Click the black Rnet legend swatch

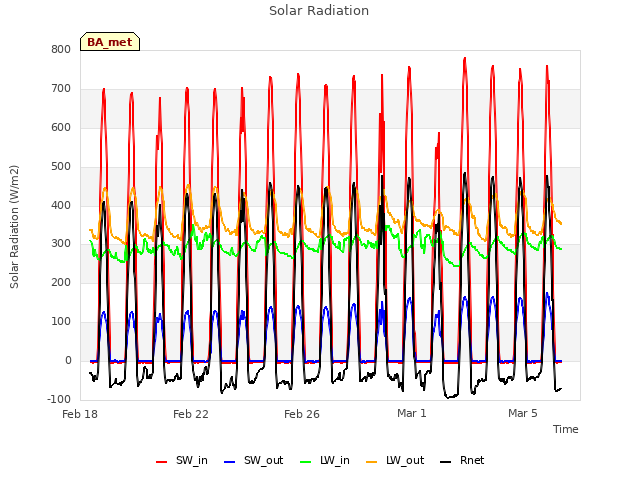pyautogui.click(x=446, y=462)
